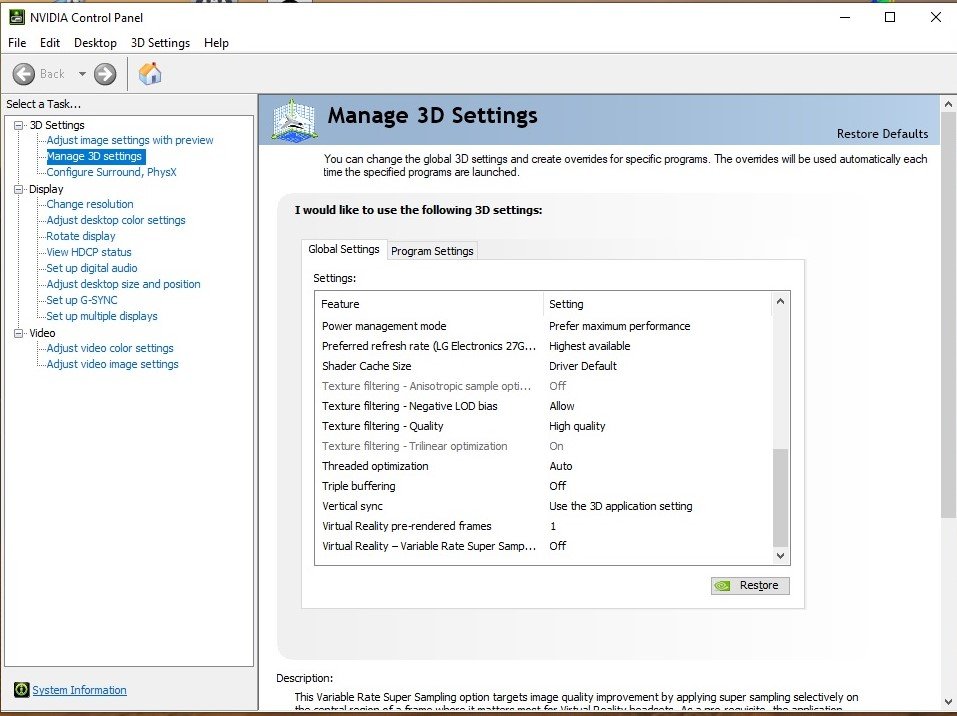Image resolution: width=957 pixels, height=716 pixels.
Task: Open Rotate display task
Action: [x=81, y=236]
